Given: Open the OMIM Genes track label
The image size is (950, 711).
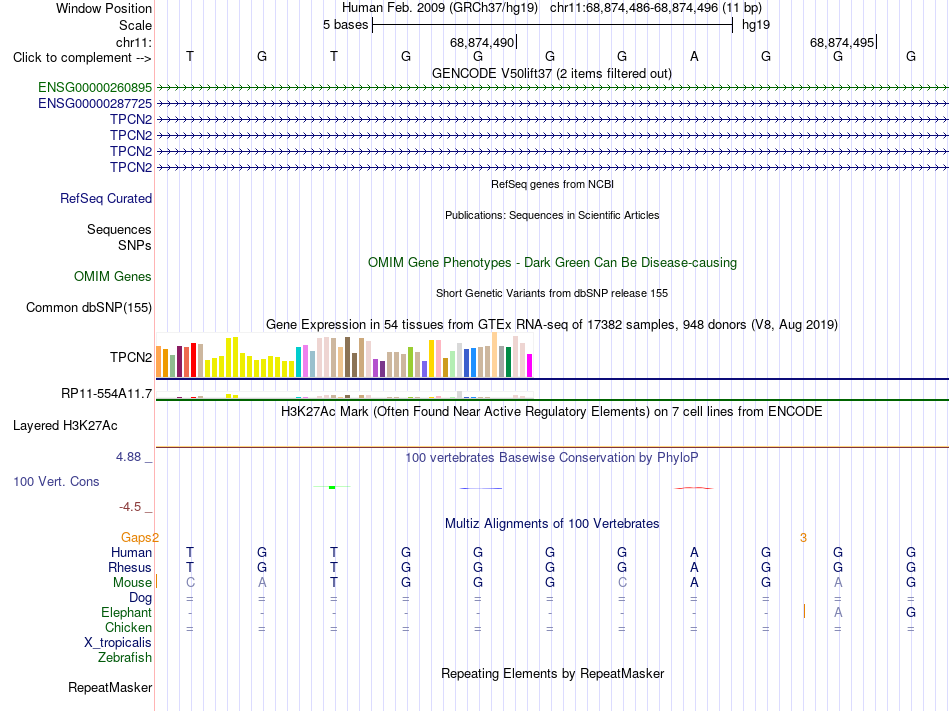Looking at the screenshot, I should pos(113,277).
